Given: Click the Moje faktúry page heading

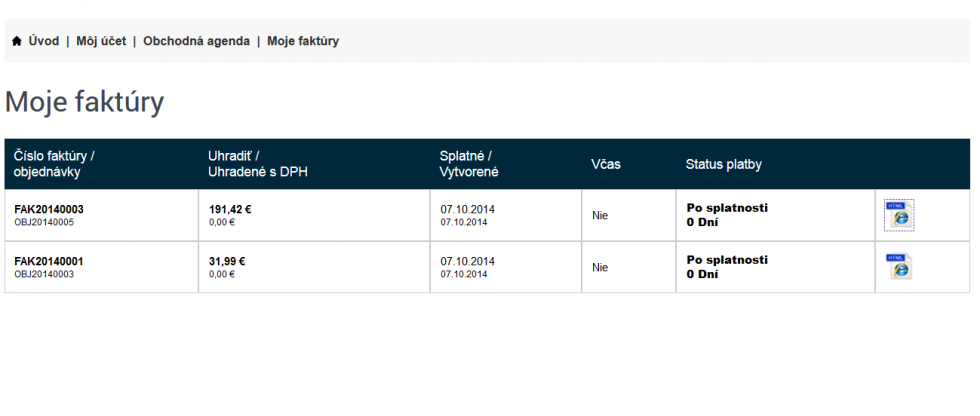Looking at the screenshot, I should click(x=85, y=102).
